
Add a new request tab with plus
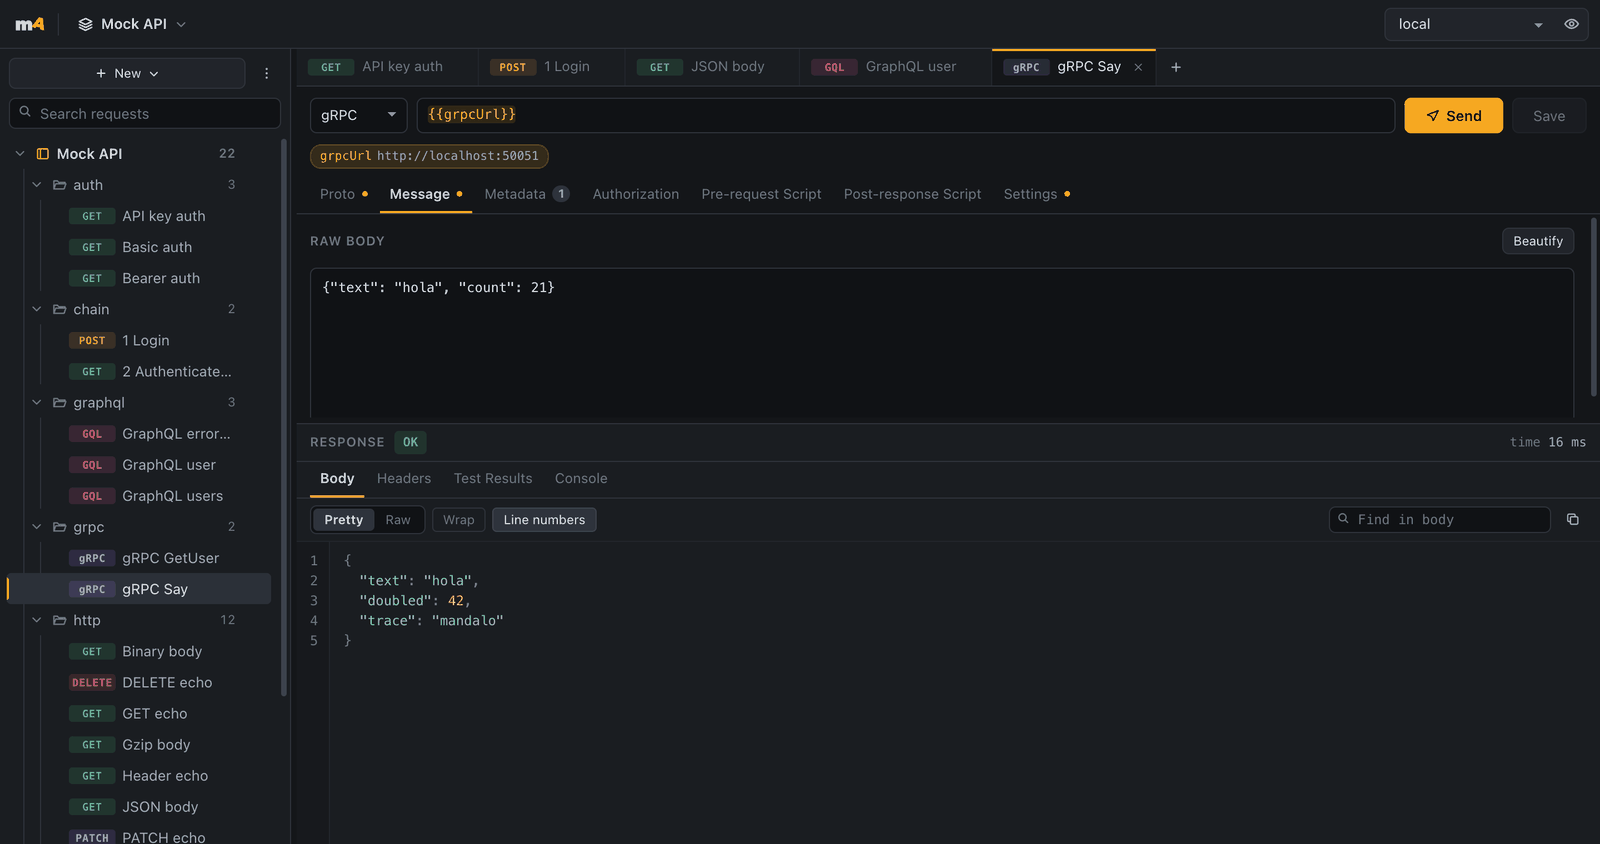(1176, 67)
